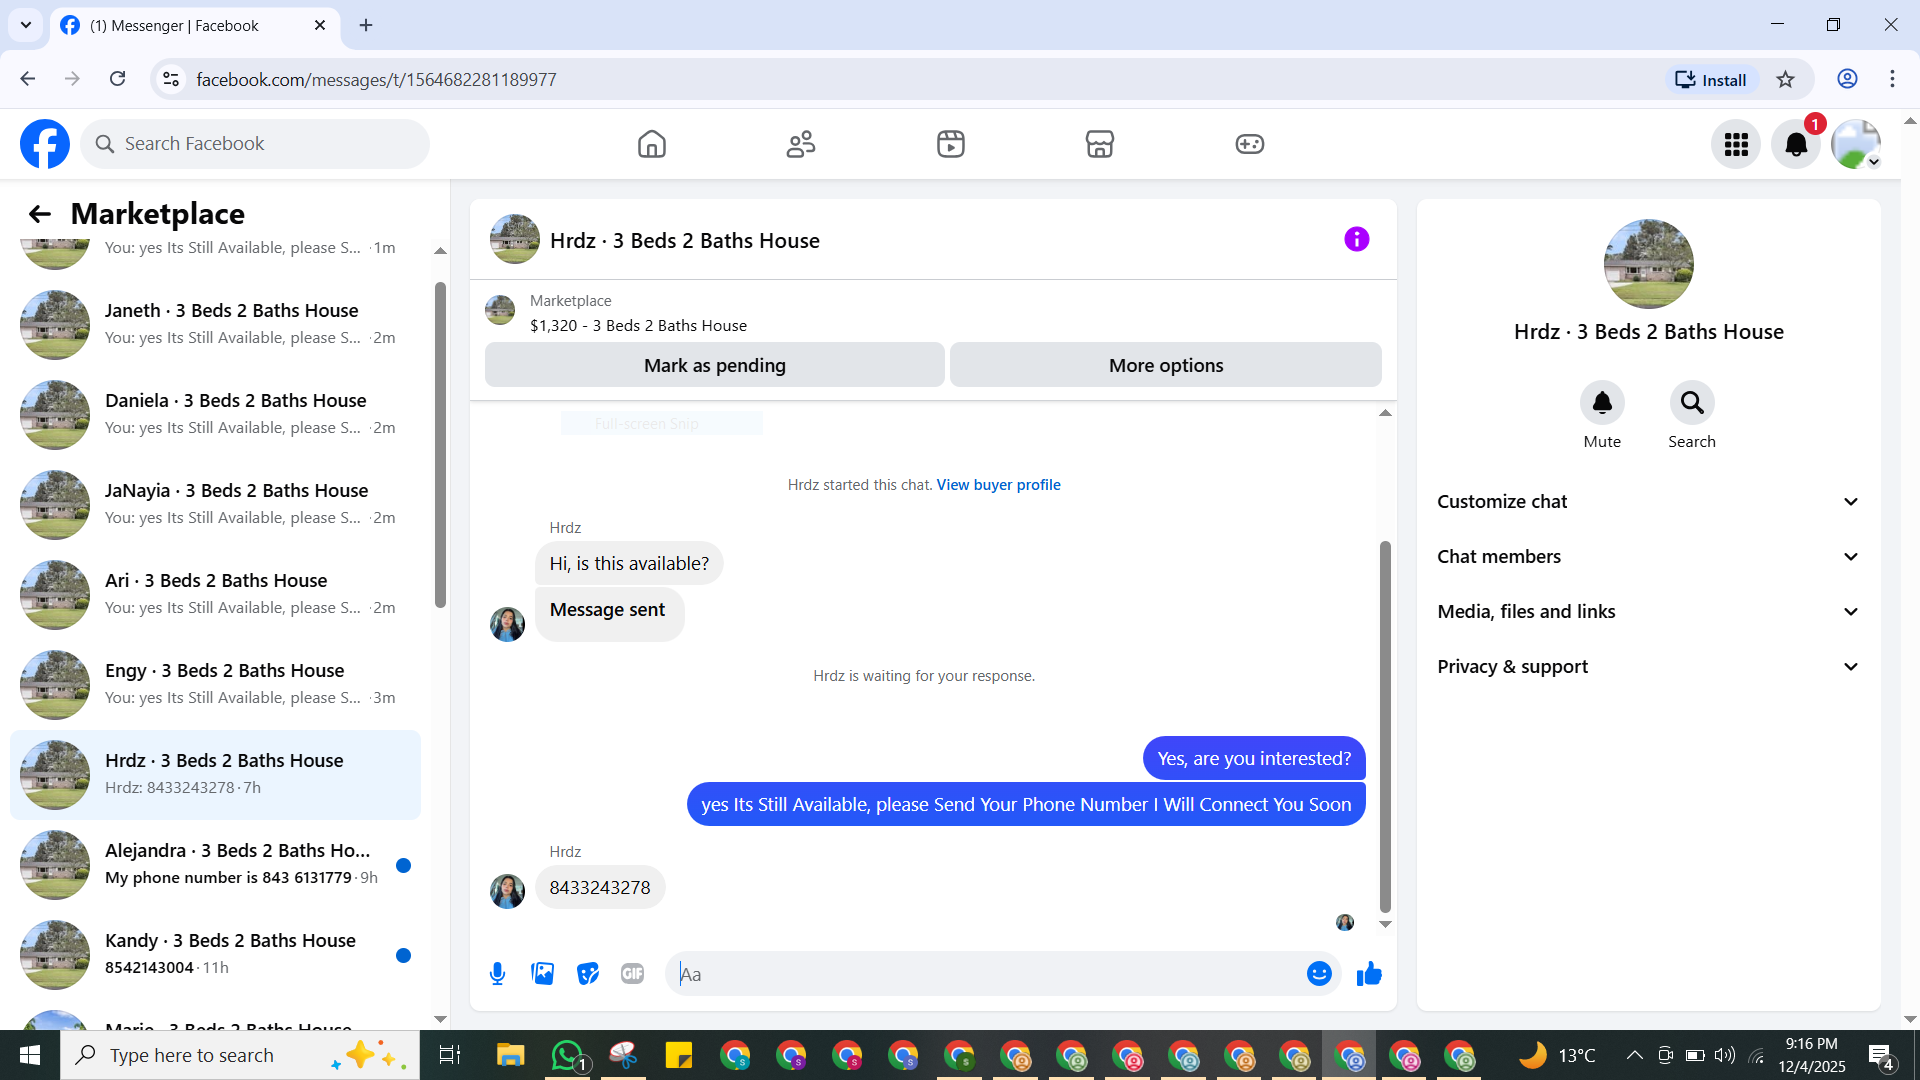
Task: Mute this conversation with bell icon
Action: tap(1601, 403)
